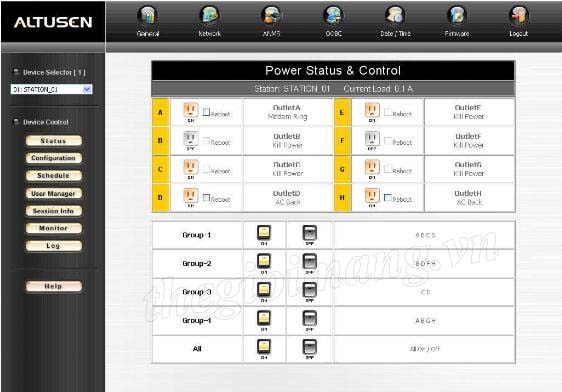Toggle the power socket icon for Outlet D
Screen dimensions: 562x392
coord(191,196)
